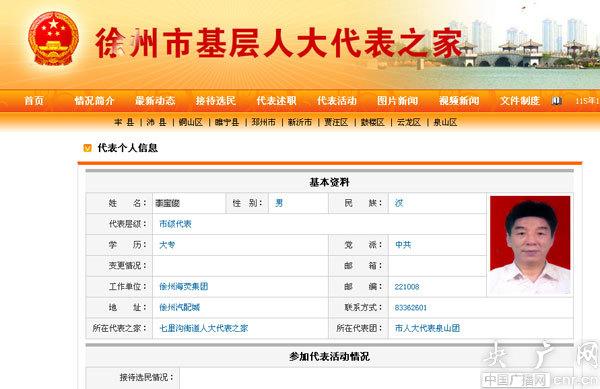Click the national emblem logo
The width and height of the screenshot is (600, 389).
click(54, 39)
